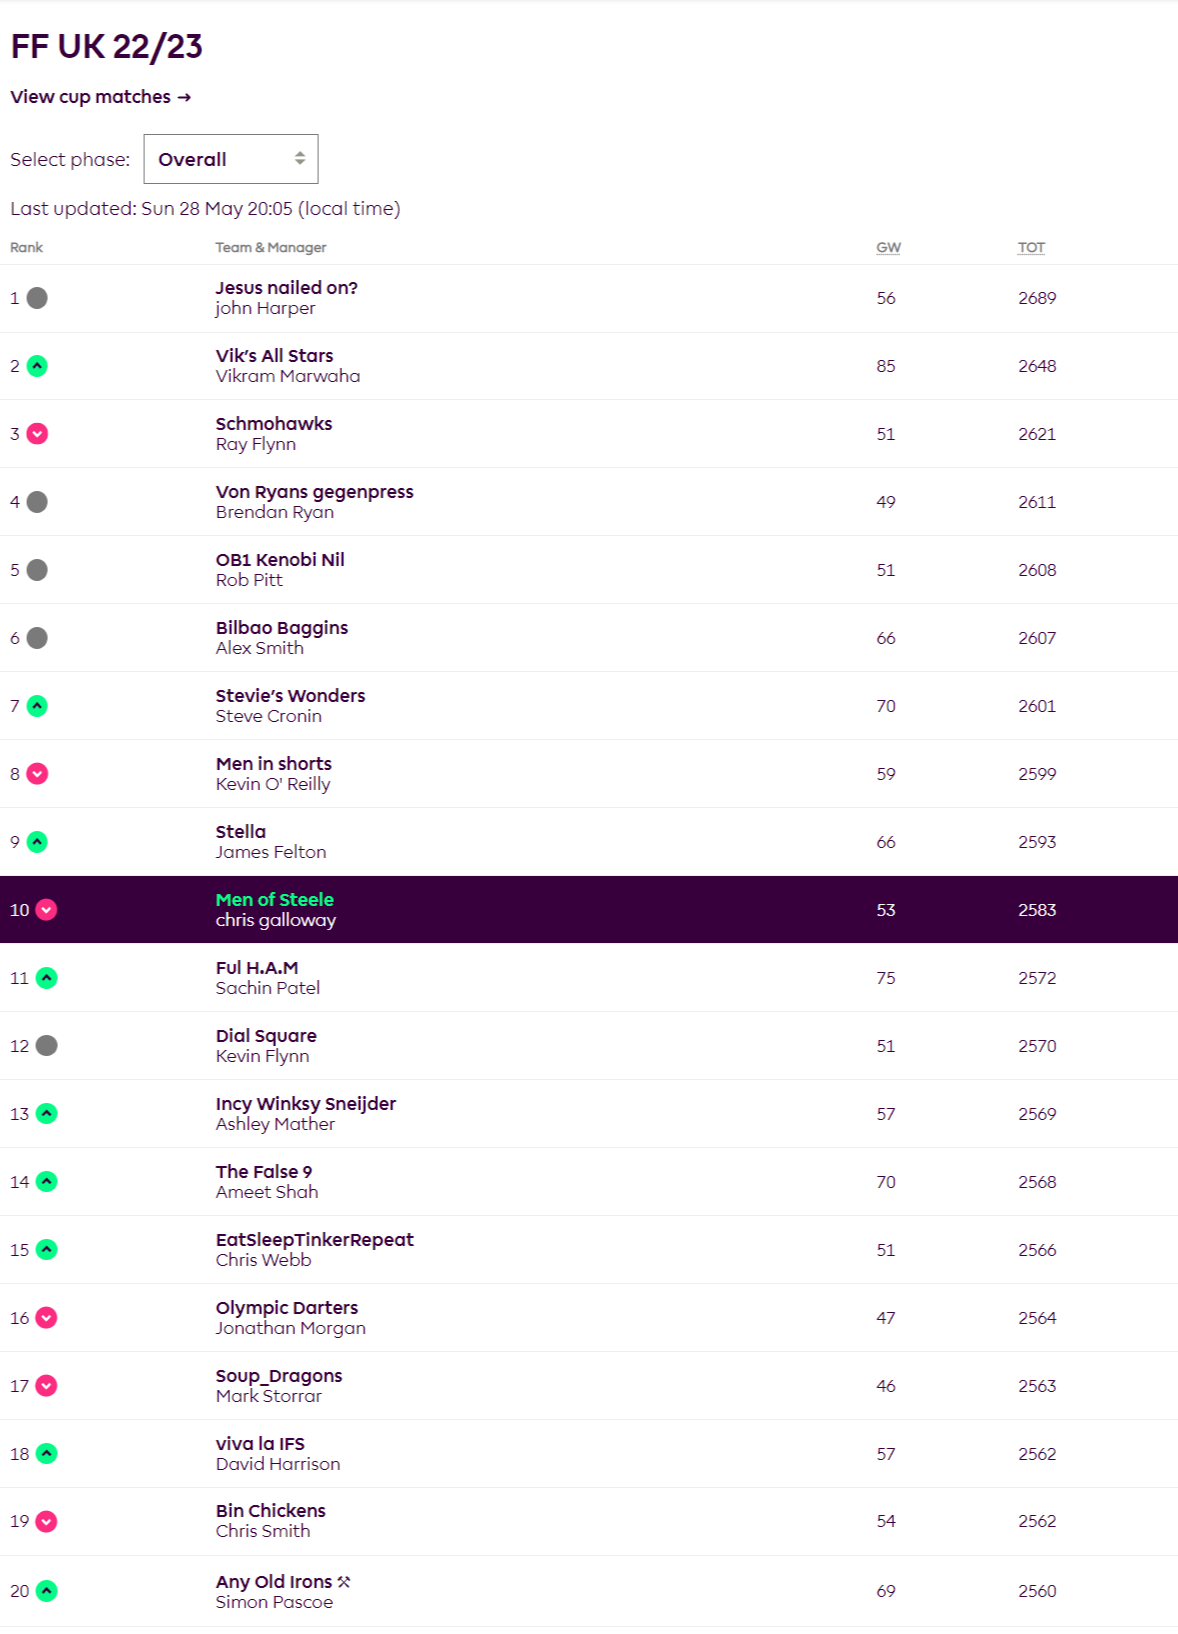Open the OB1 Kenobi Nil team link
Image resolution: width=1178 pixels, height=1634 pixels.
tap(280, 560)
